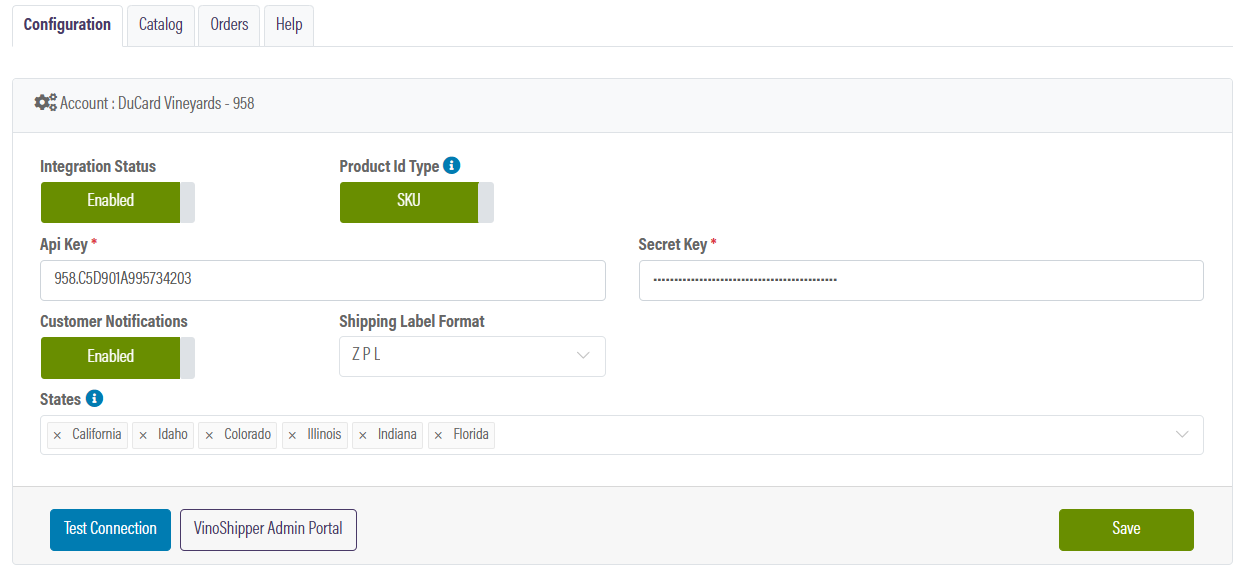Viewport: 1239px width, 568px height.
Task: Click the Test Connection button
Action: [110, 529]
